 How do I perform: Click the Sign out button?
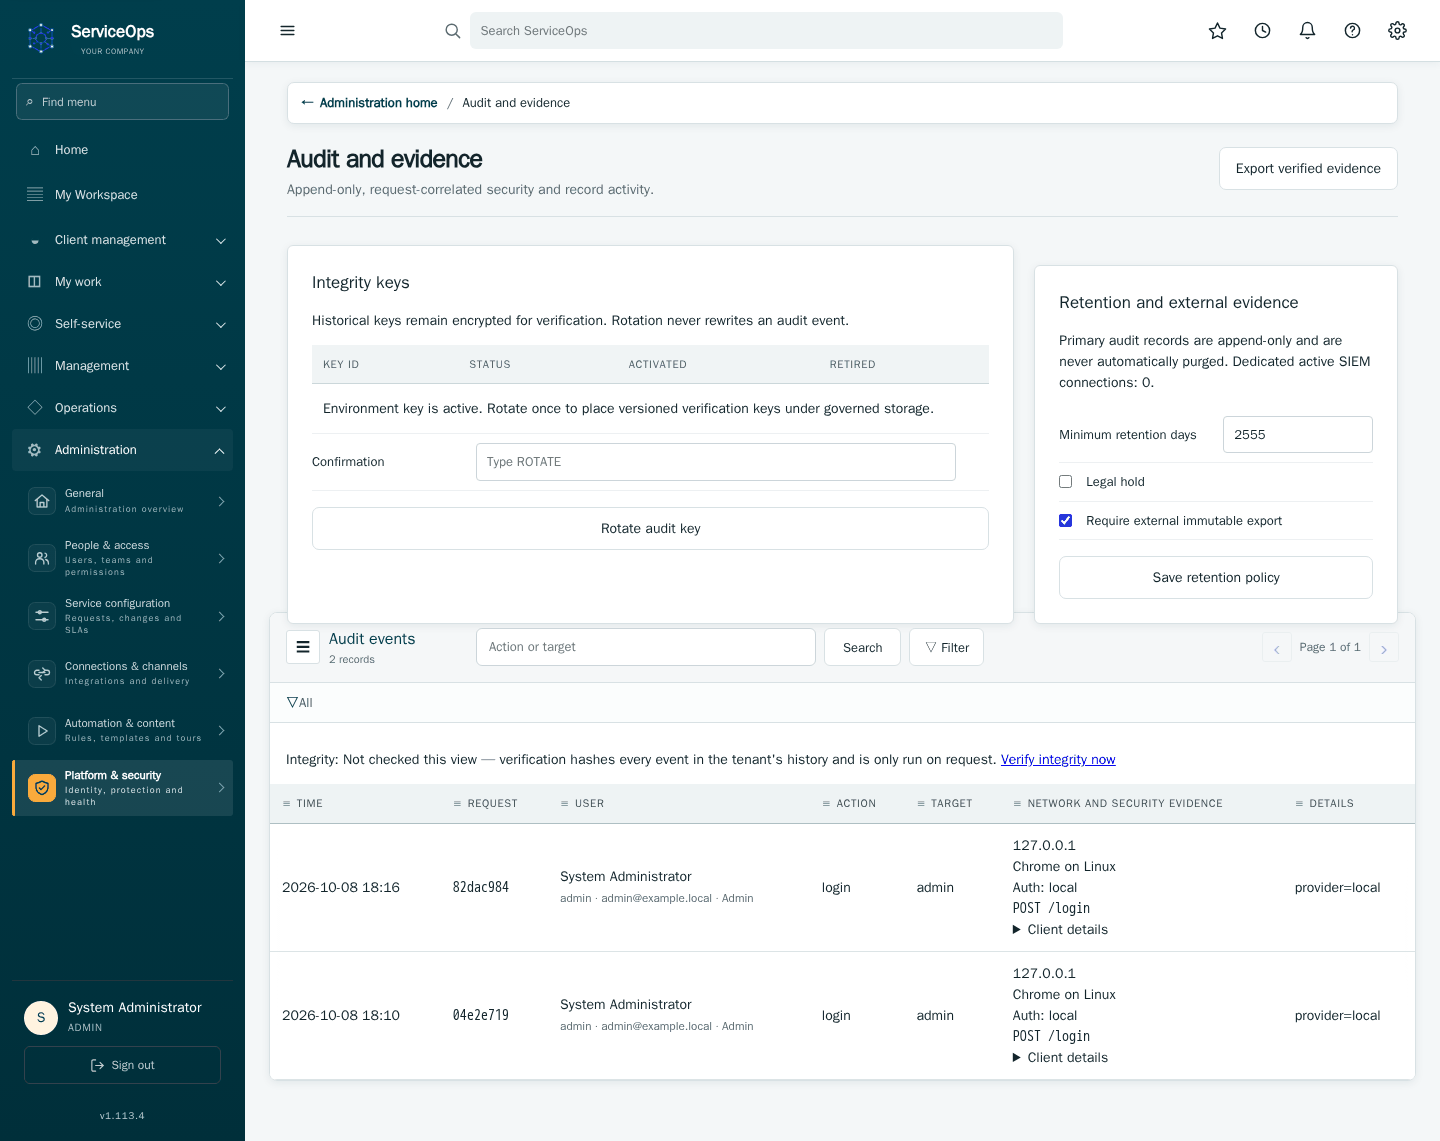point(122,1065)
